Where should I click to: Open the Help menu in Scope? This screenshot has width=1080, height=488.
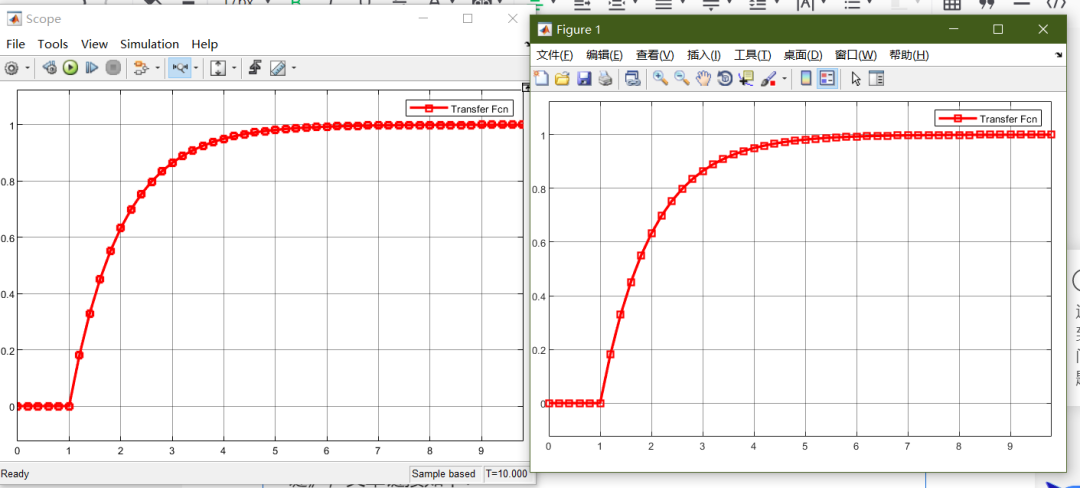[x=205, y=44]
